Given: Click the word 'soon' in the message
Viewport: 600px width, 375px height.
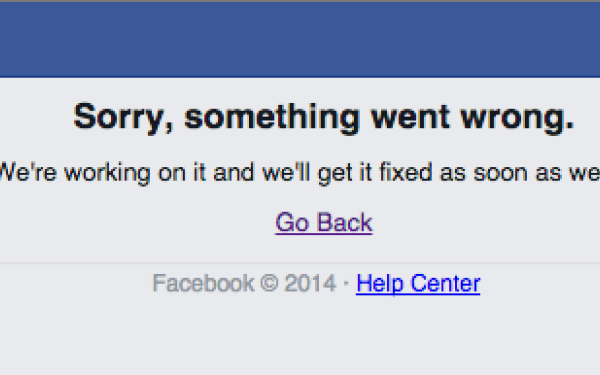Looking at the screenshot, I should (x=500, y=174).
